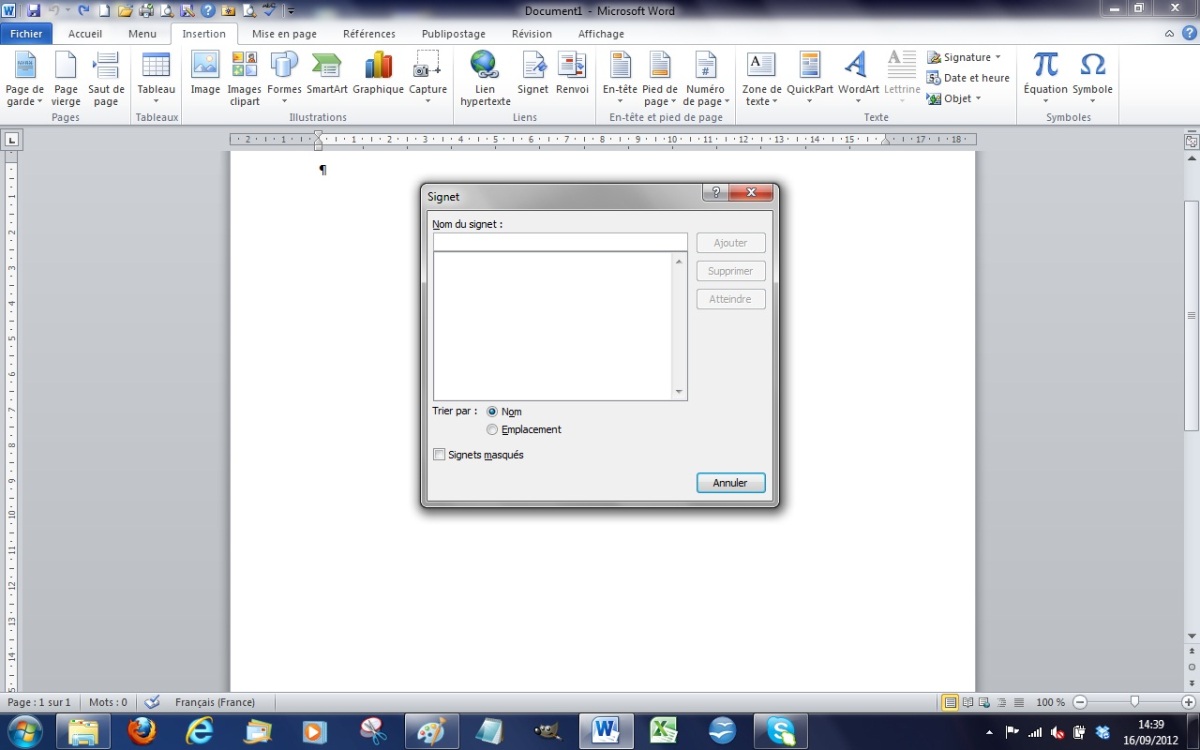Viewport: 1200px width, 750px height.
Task: Switch to the Références tab
Action: point(369,34)
